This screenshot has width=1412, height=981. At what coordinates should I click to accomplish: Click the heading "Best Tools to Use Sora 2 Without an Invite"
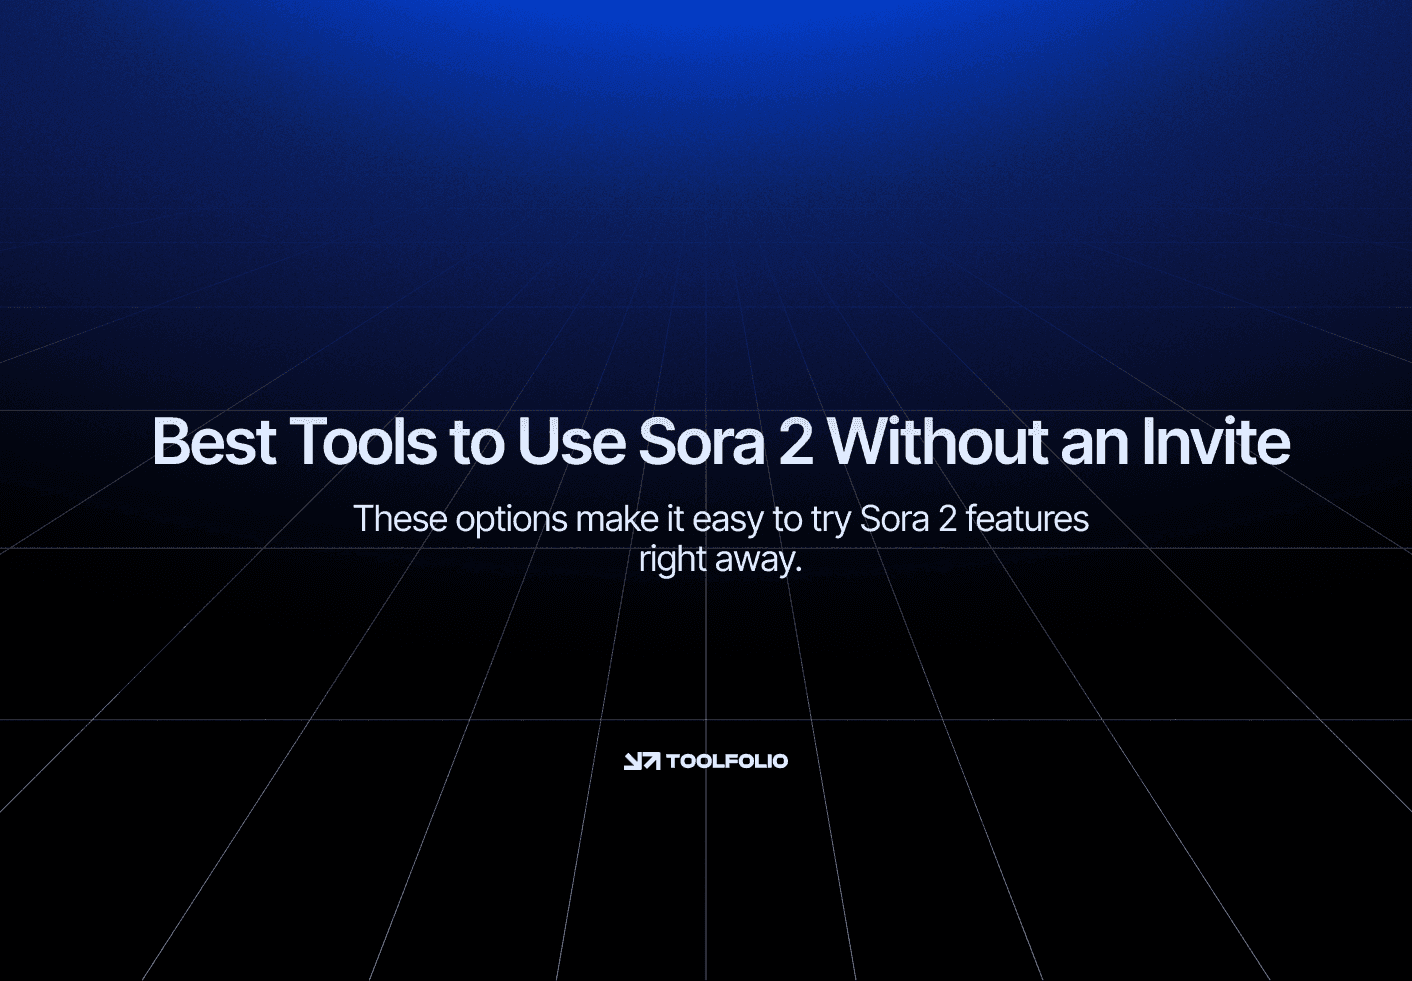(721, 441)
